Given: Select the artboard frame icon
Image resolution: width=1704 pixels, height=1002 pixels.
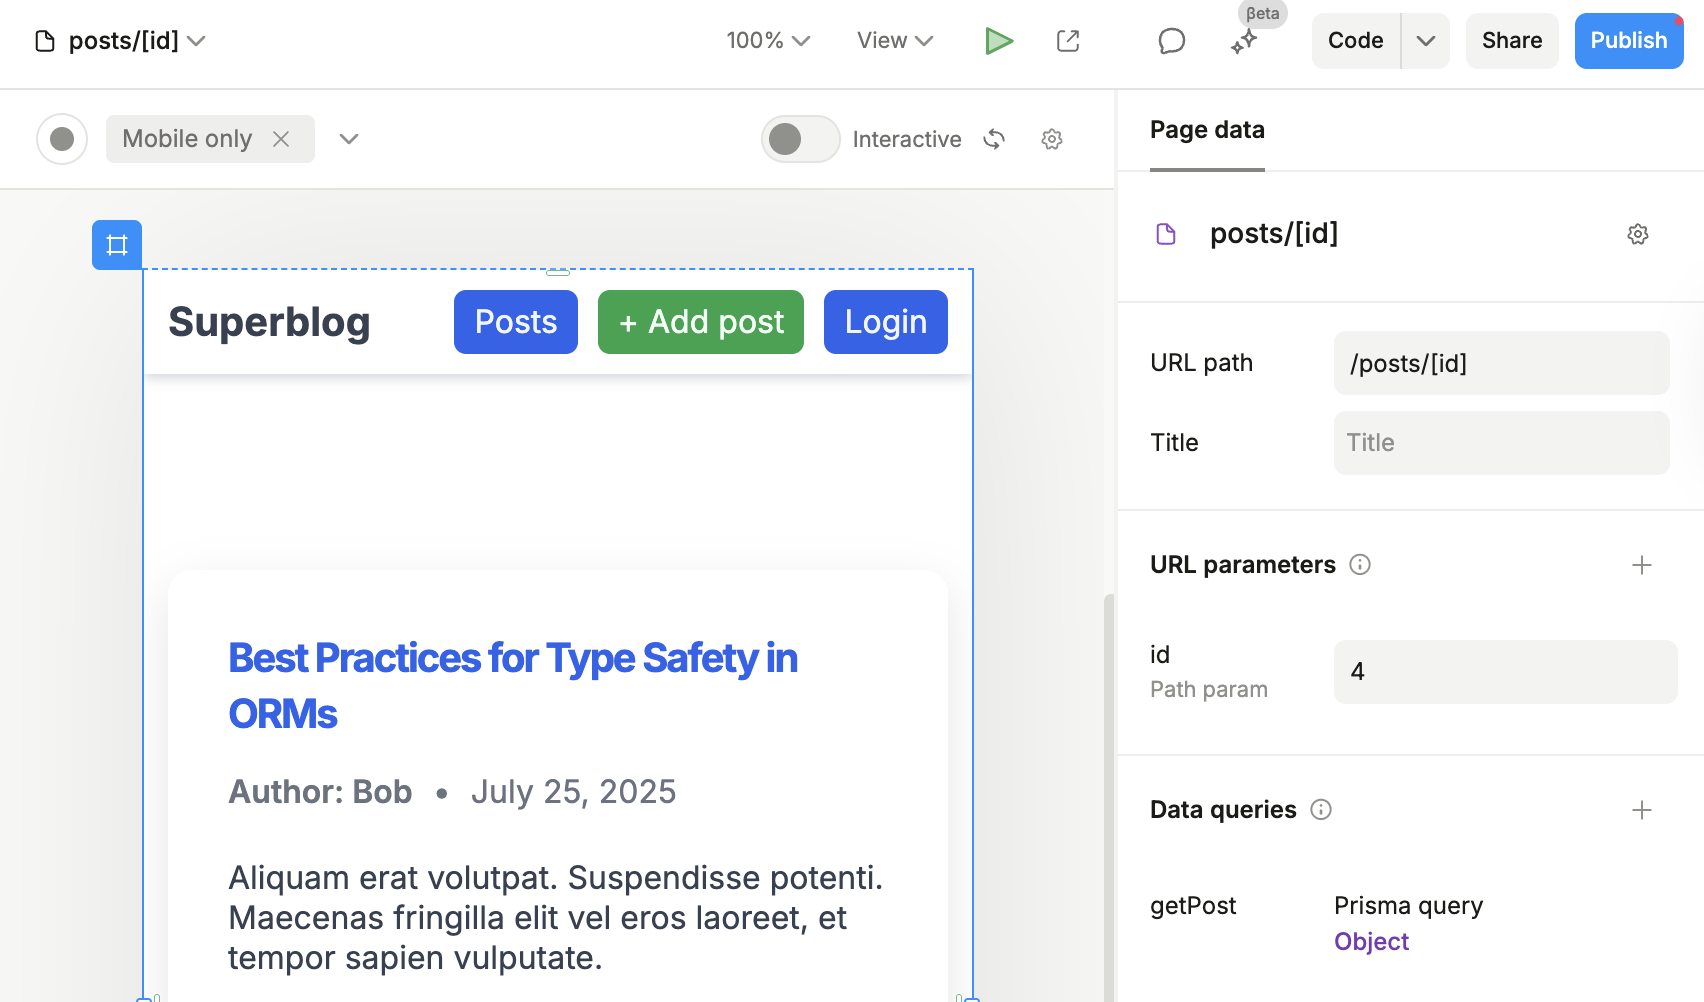Looking at the screenshot, I should [117, 245].
